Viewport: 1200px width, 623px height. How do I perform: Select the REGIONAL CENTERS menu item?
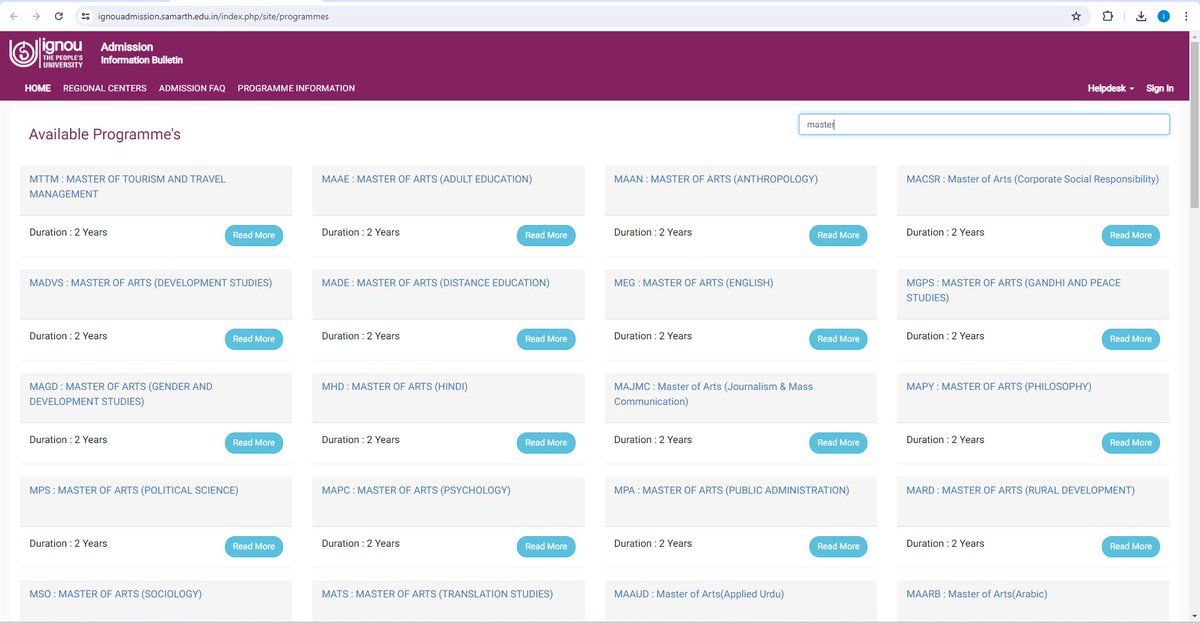[104, 88]
